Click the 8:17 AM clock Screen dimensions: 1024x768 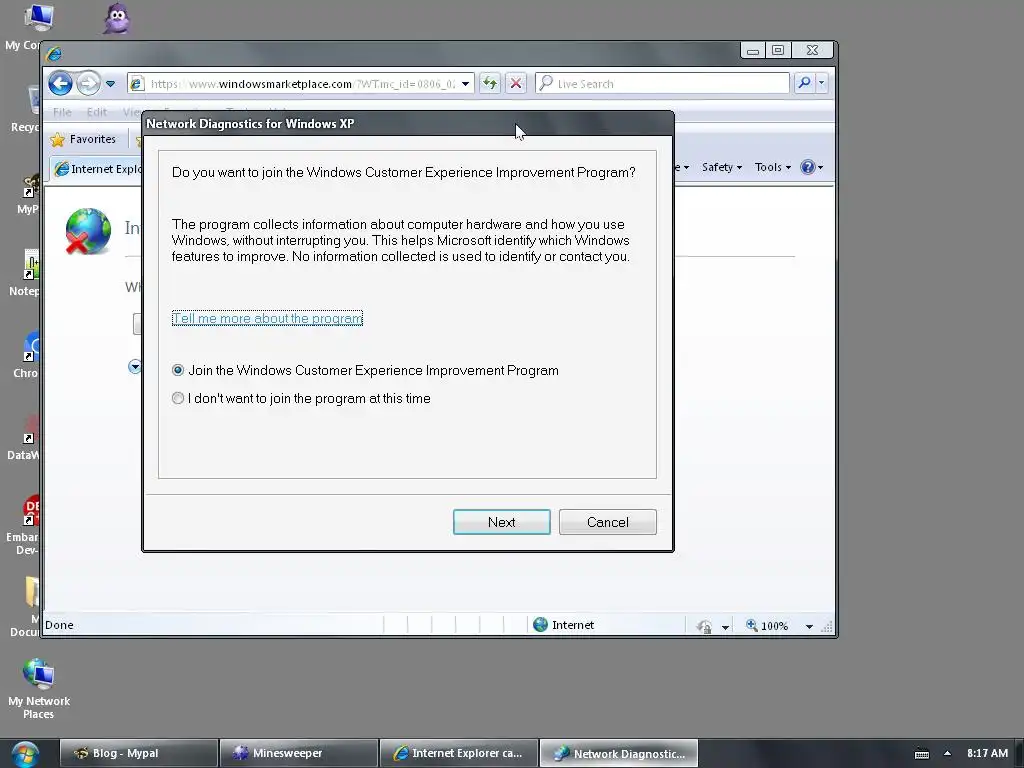coord(987,753)
